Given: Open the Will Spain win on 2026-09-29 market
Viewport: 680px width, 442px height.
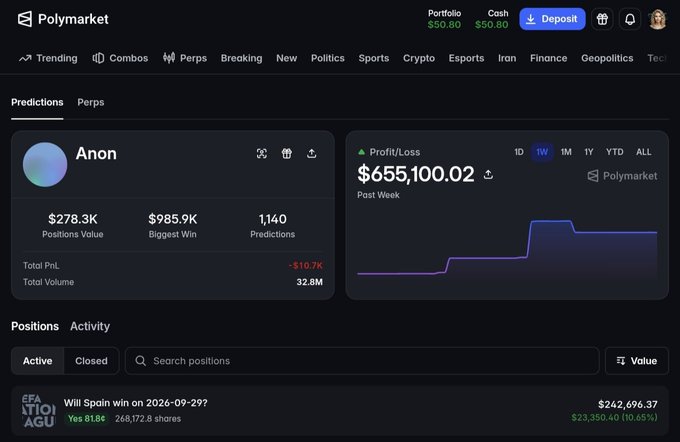Looking at the screenshot, I should 136,403.
